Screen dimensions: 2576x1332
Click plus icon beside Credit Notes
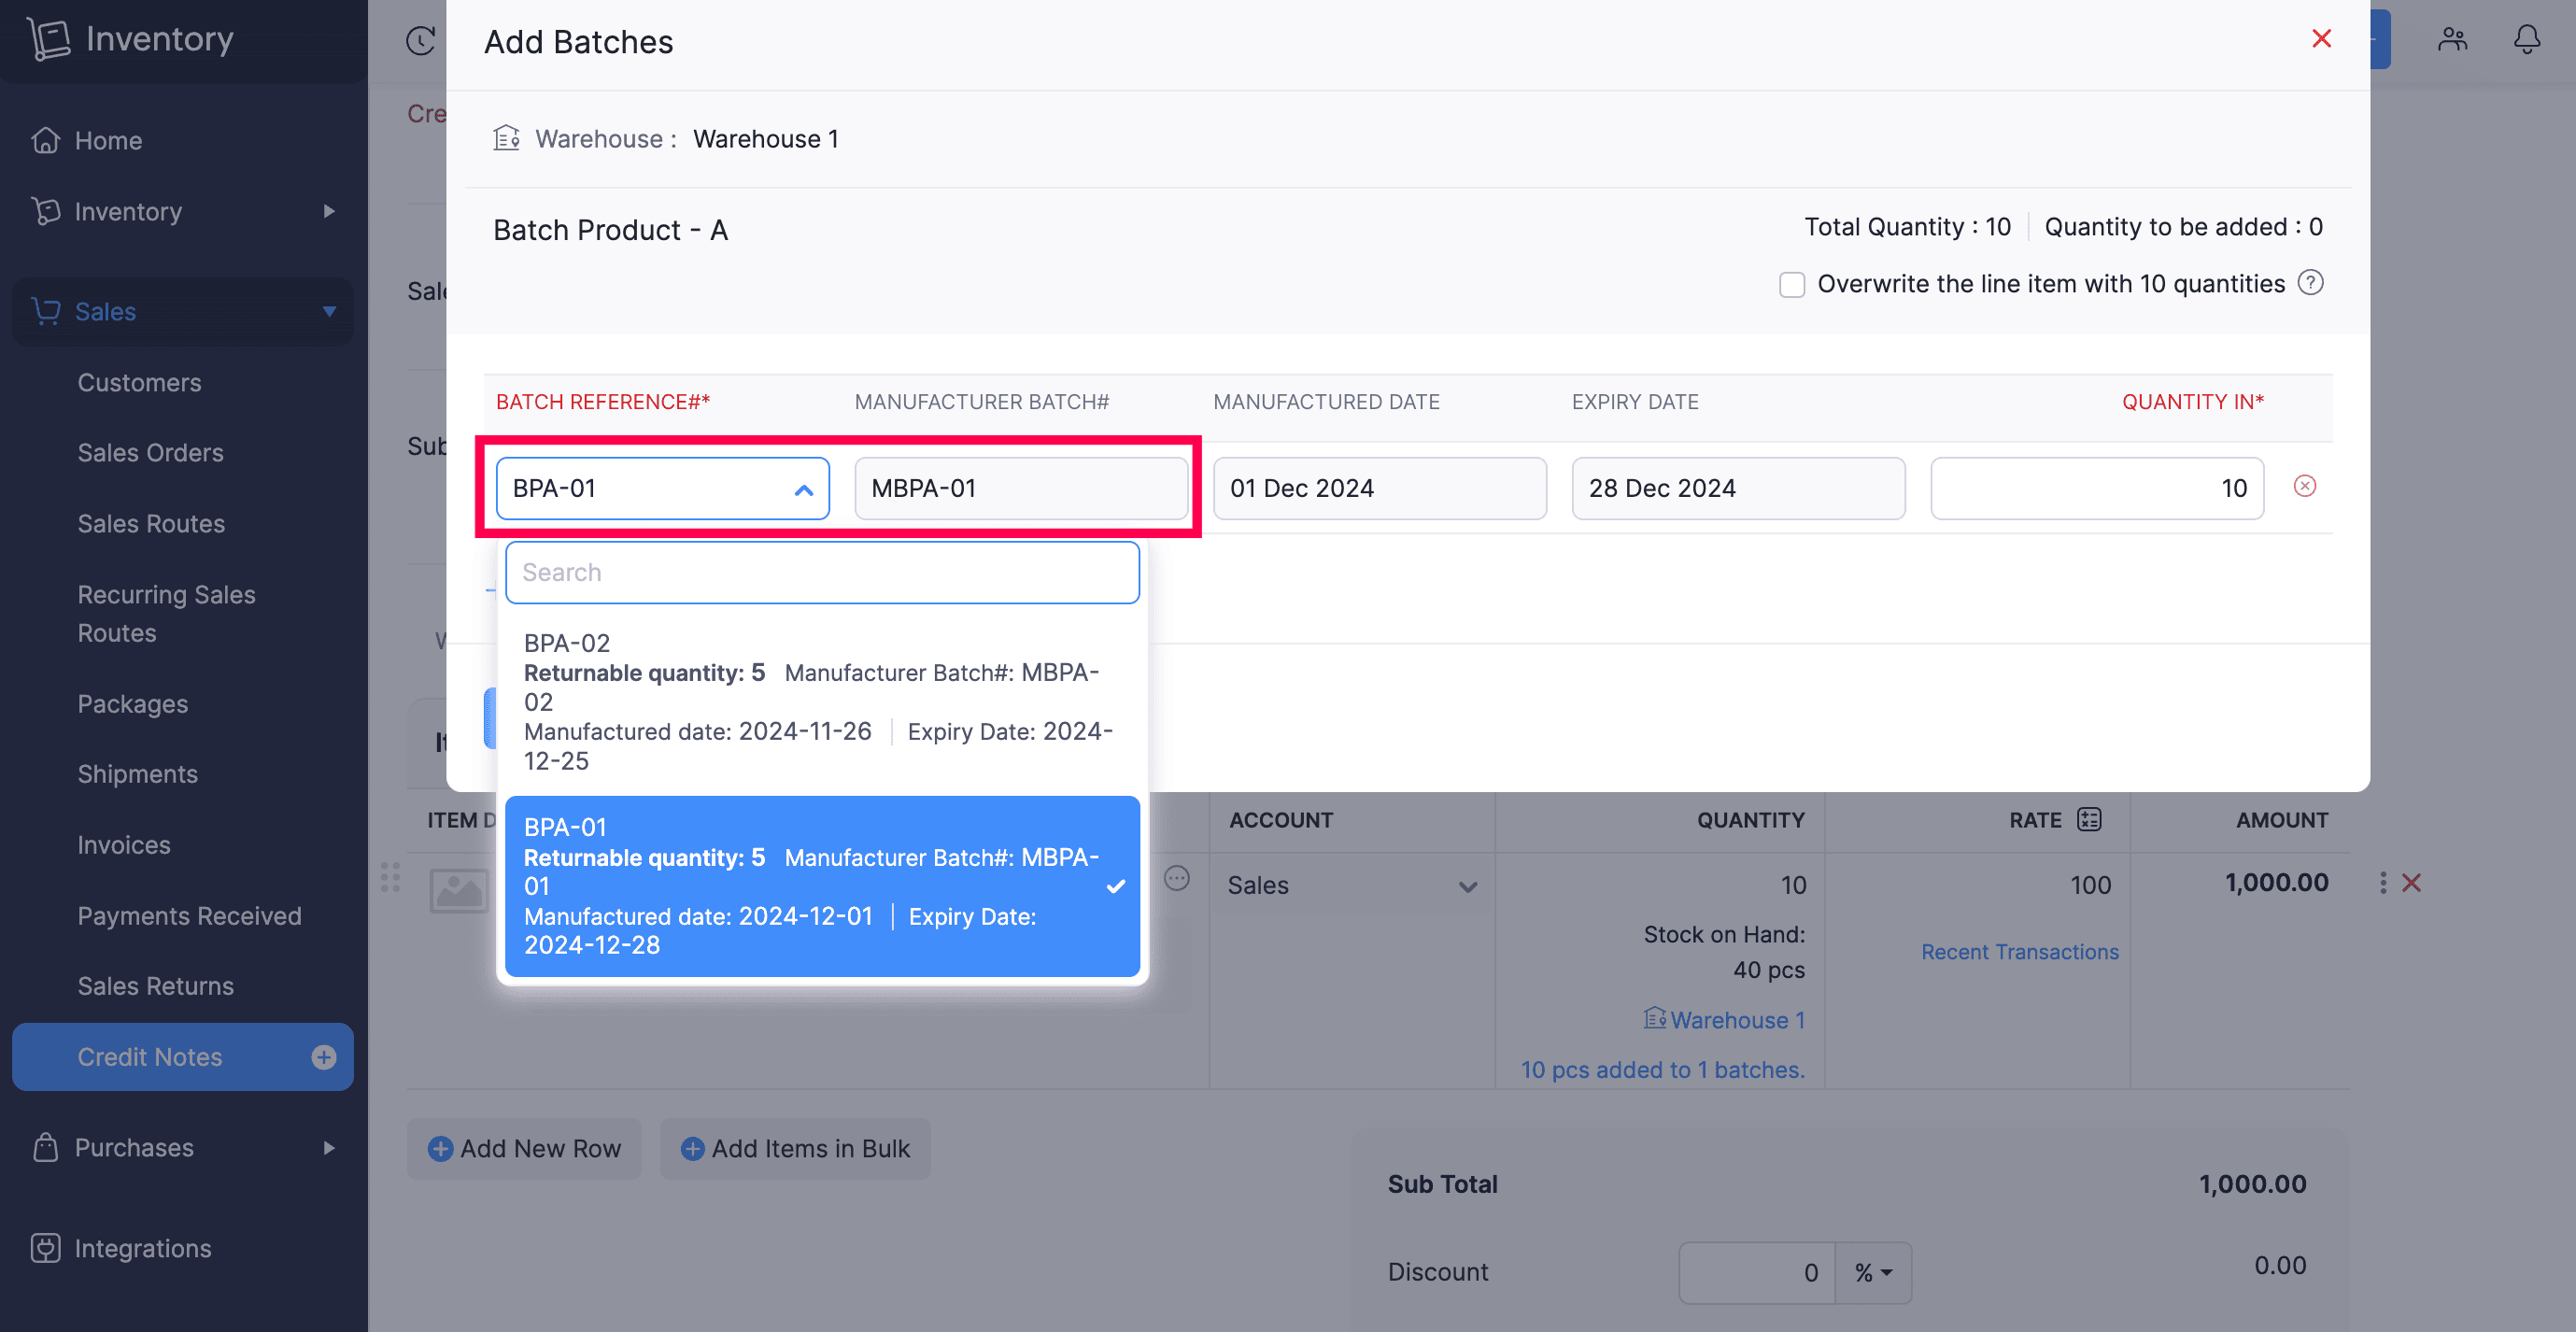[323, 1057]
